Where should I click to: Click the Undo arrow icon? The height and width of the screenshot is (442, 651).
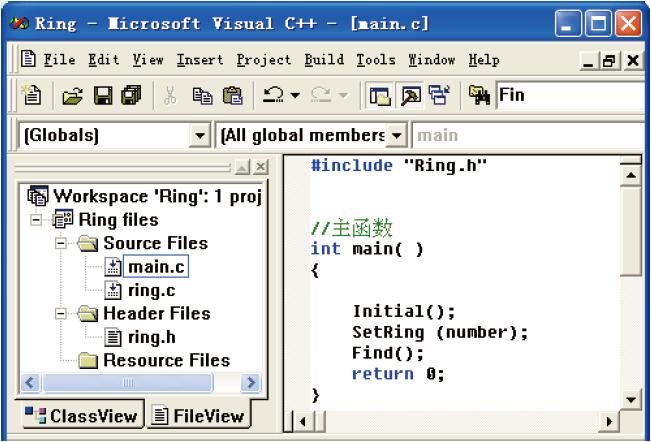pos(273,95)
